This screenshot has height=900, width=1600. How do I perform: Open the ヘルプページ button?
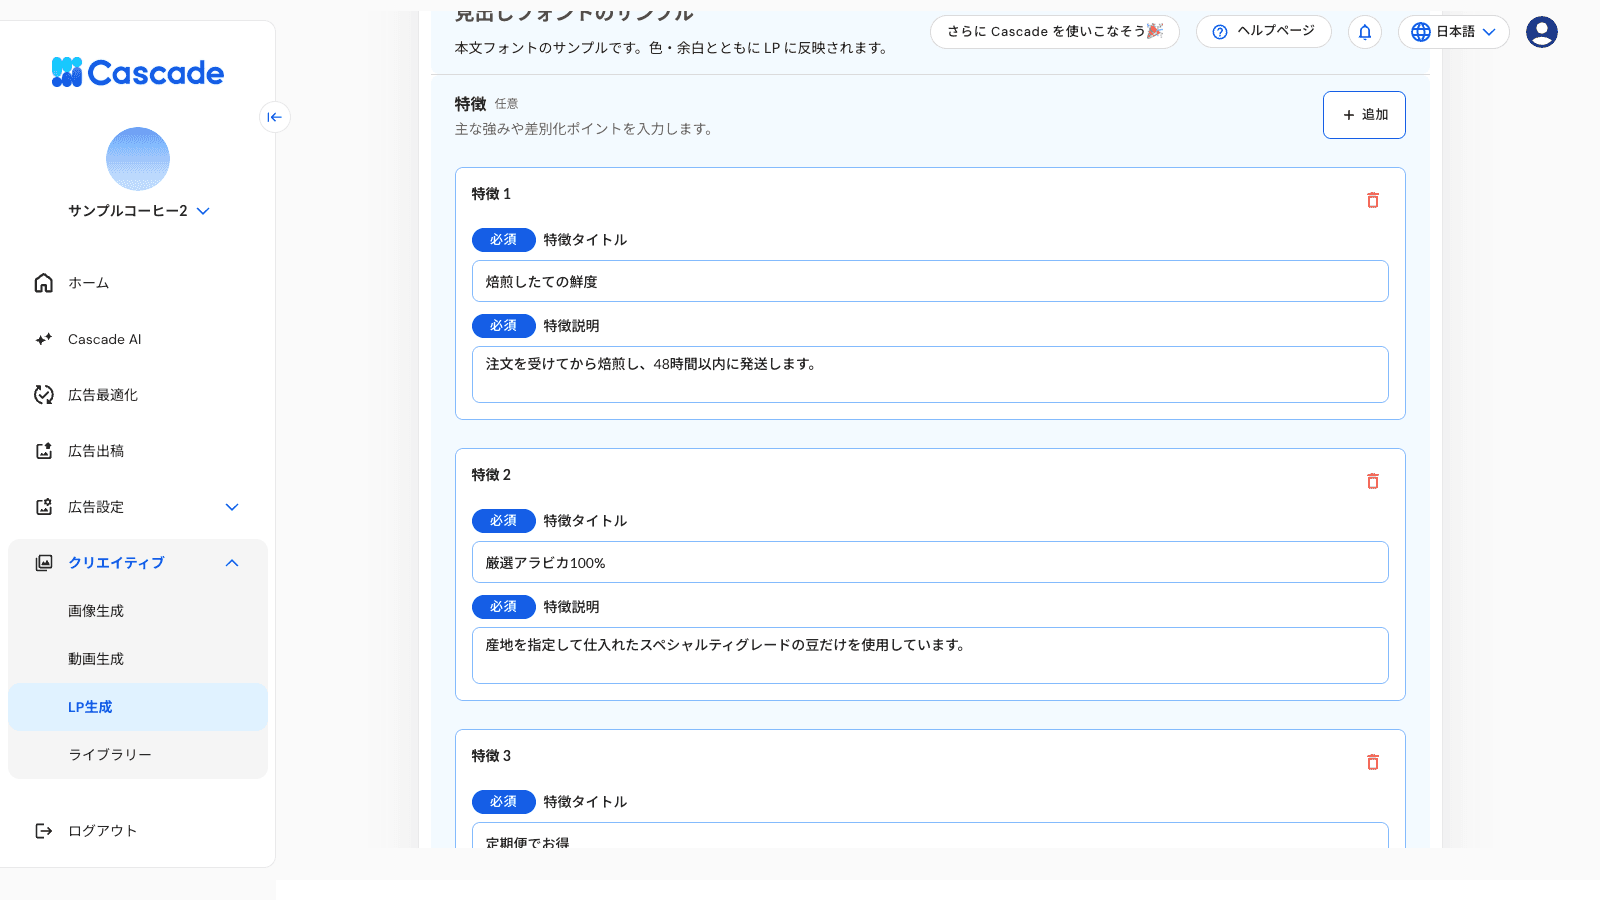(1264, 31)
